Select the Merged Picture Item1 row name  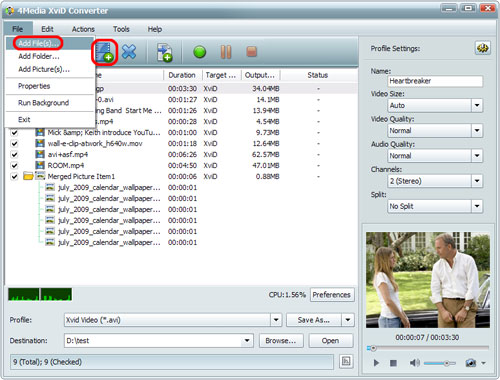point(81,176)
